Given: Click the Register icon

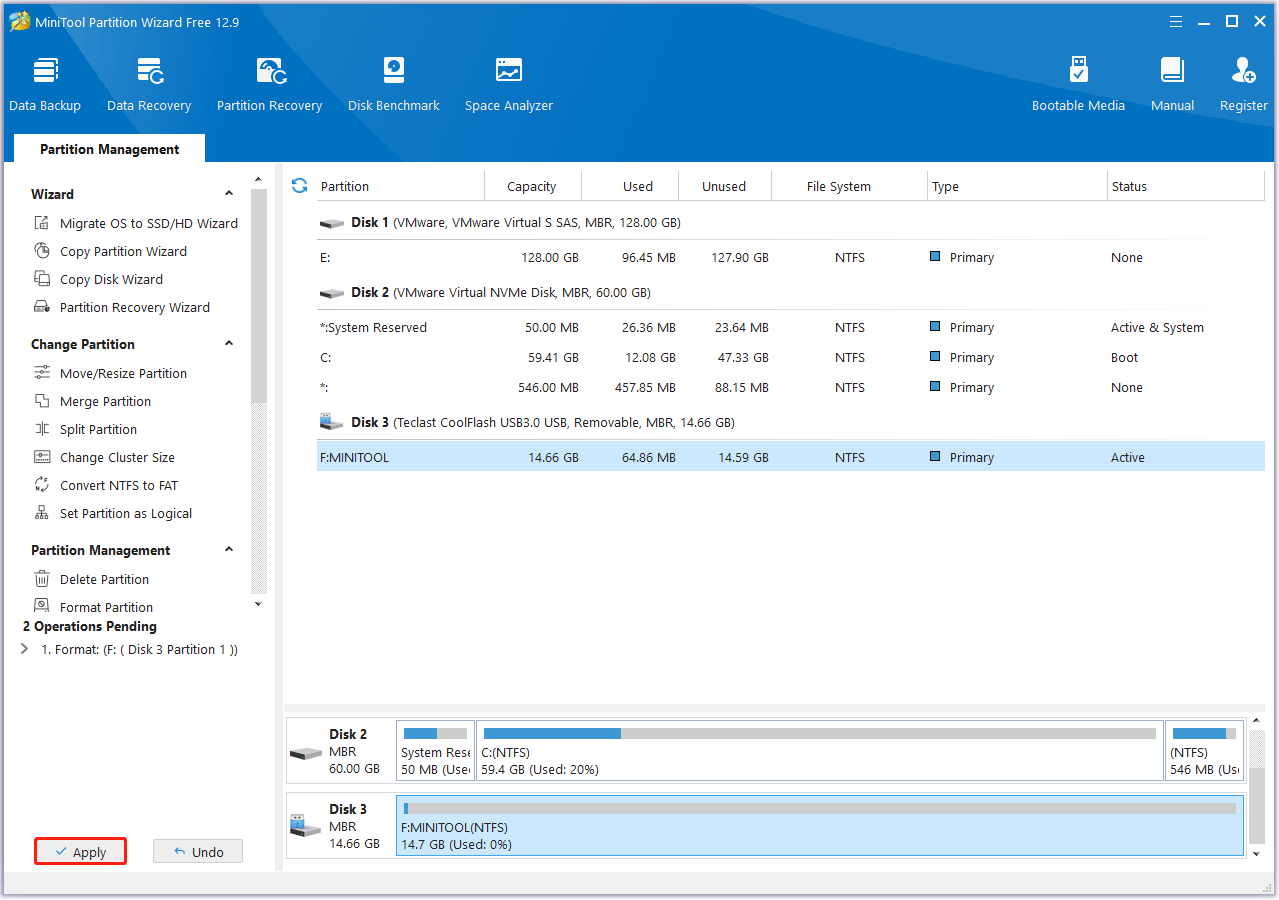Looking at the screenshot, I should pos(1242,82).
